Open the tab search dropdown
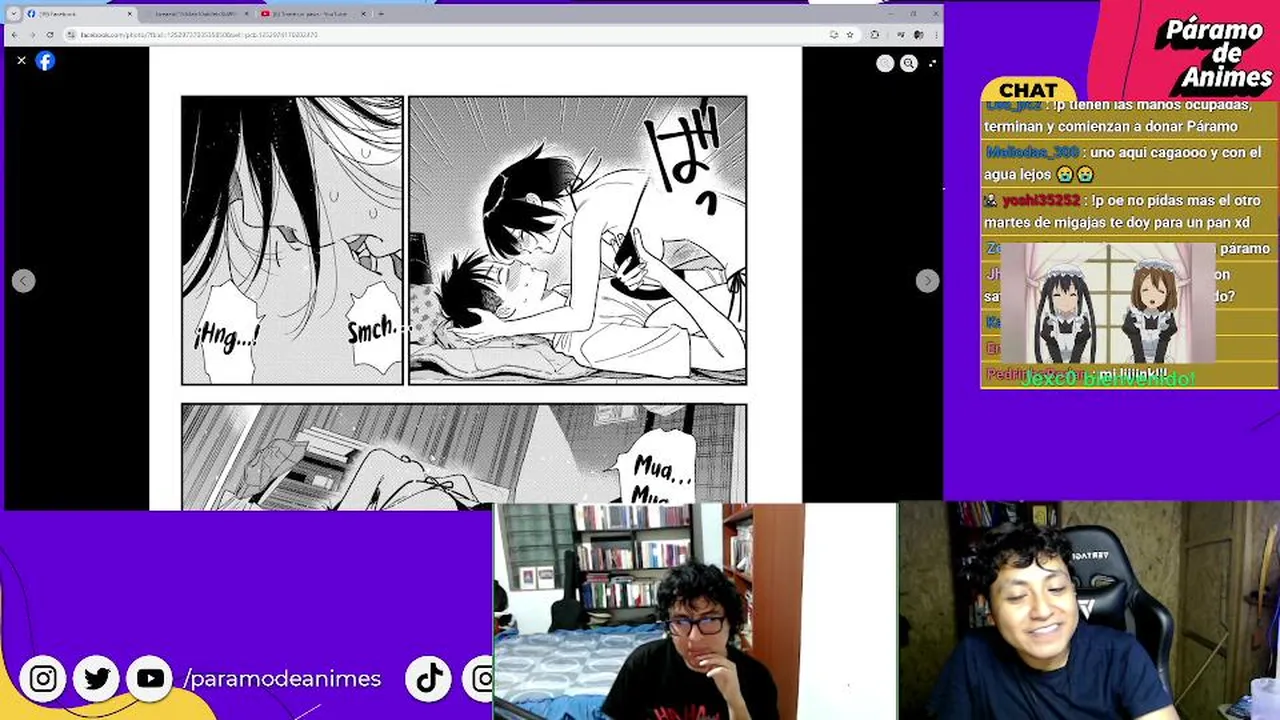This screenshot has width=1280, height=720. click(13, 14)
